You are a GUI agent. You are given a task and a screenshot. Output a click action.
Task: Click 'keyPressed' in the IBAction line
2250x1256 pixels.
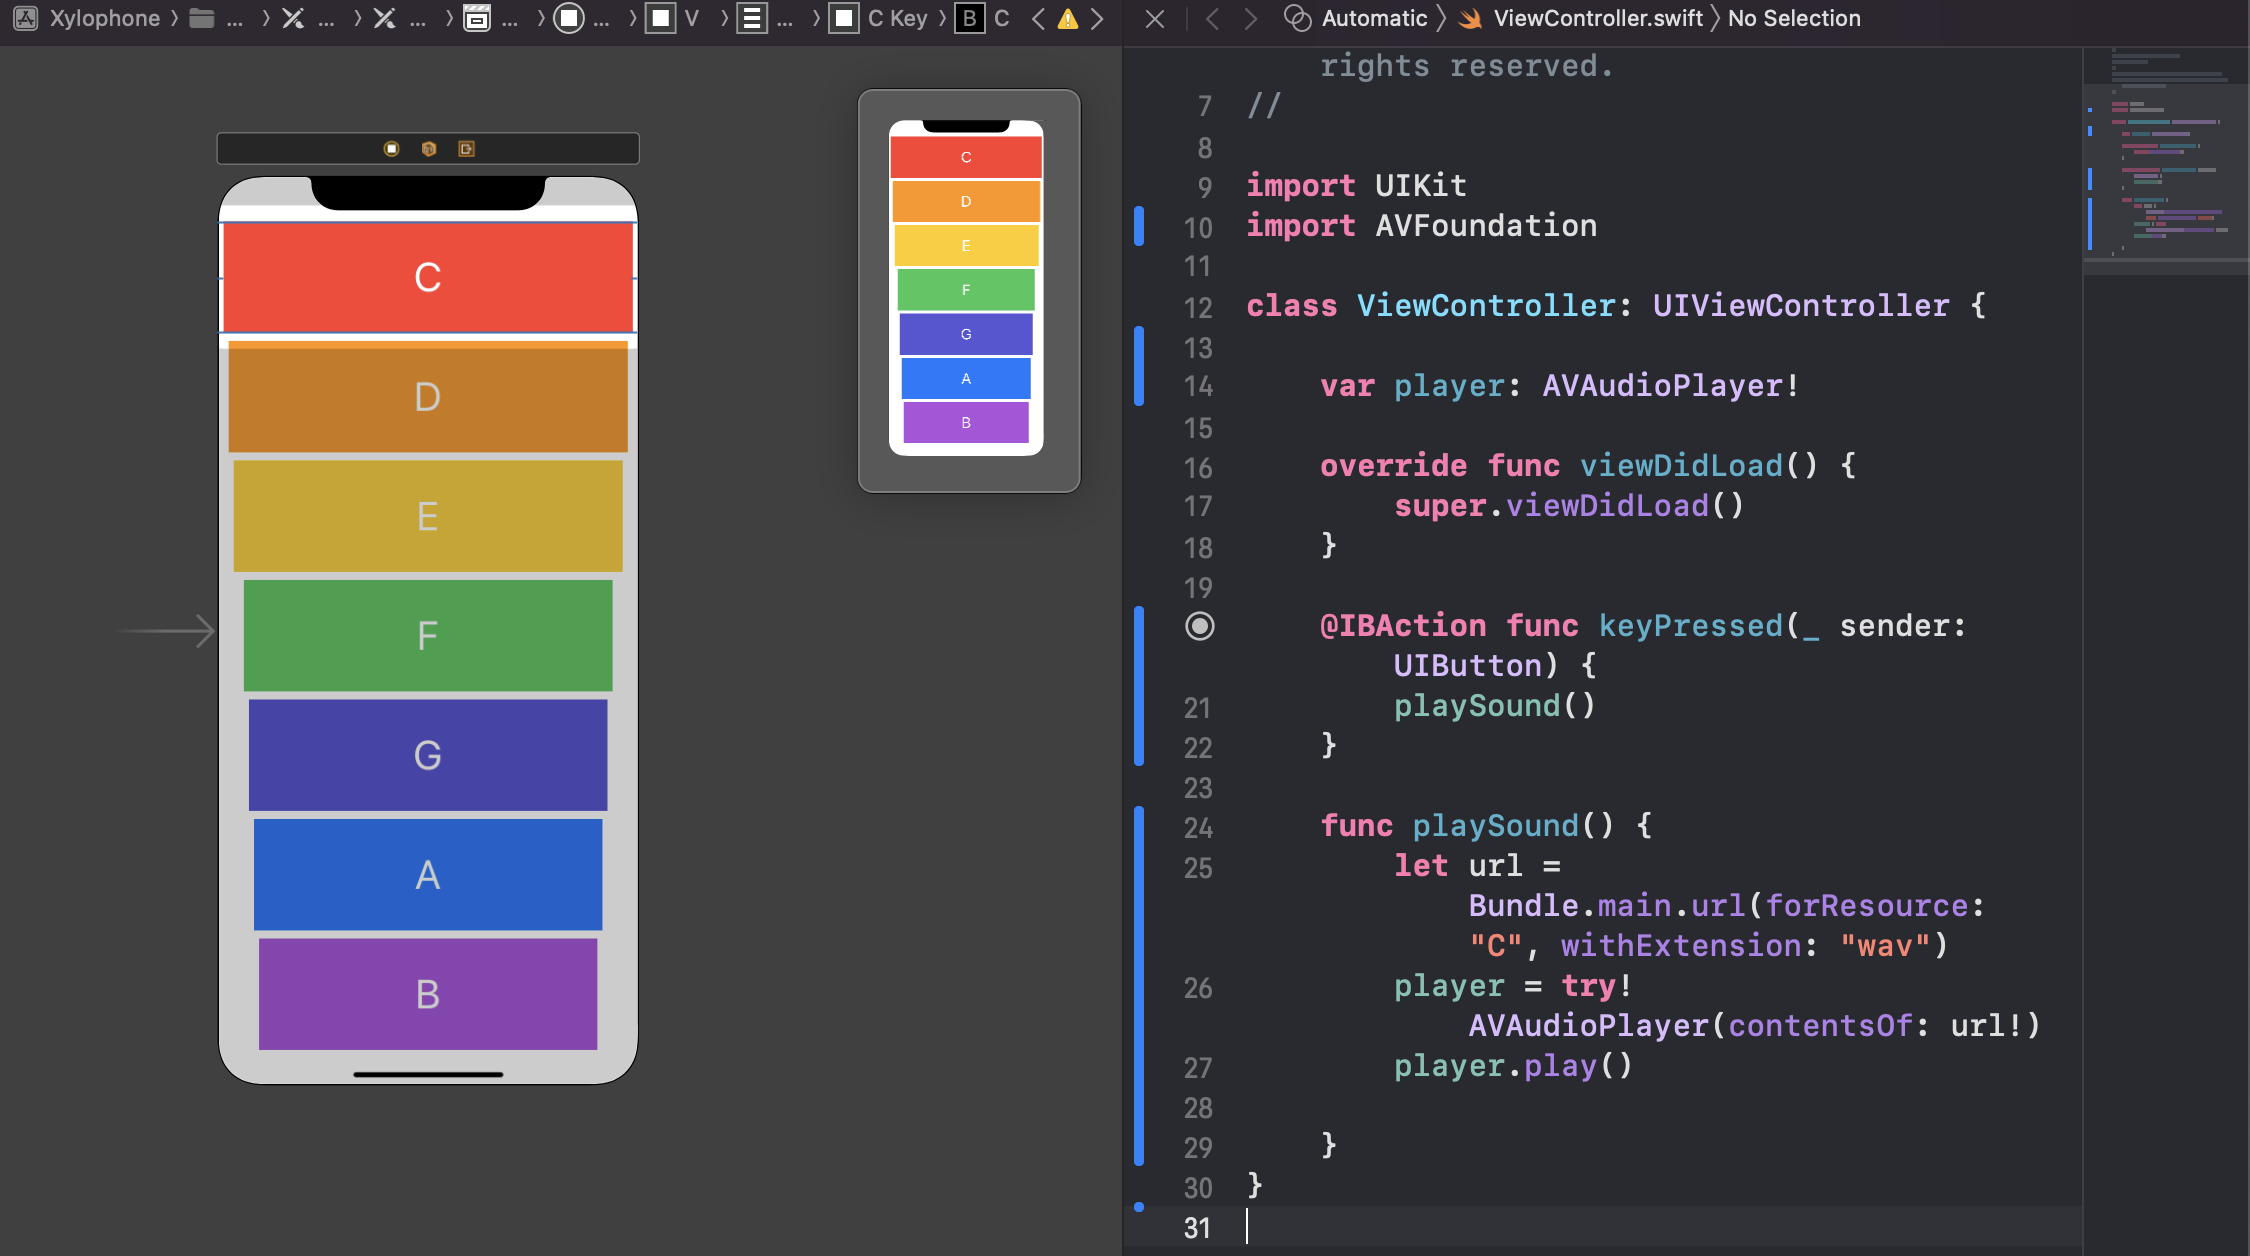(1690, 626)
